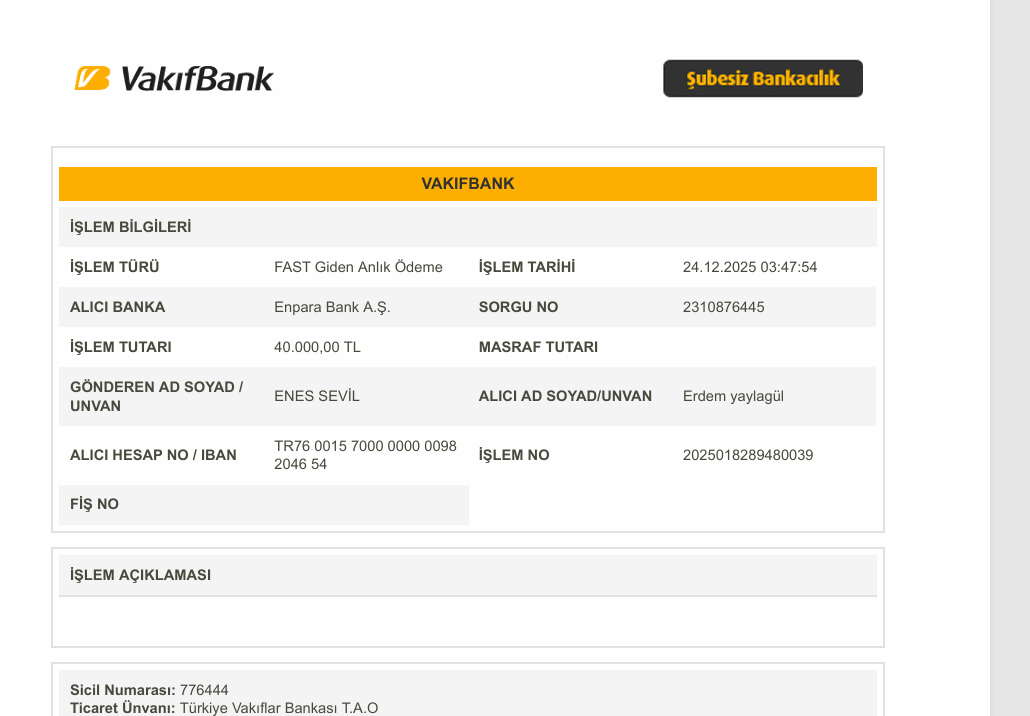The width and height of the screenshot is (1030, 716).
Task: Click the GÖNDEREN AD SOYAD / UNVAN label
Action: (156, 397)
